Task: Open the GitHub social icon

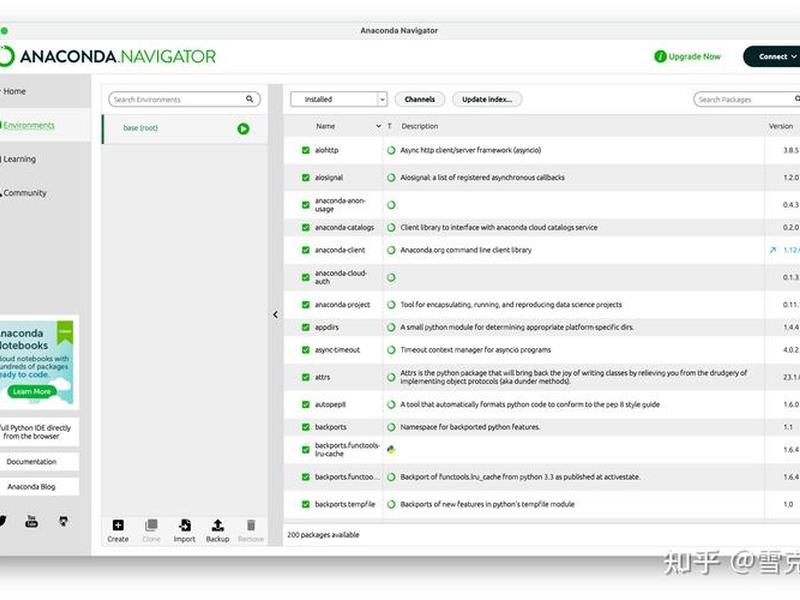Action: (x=64, y=521)
